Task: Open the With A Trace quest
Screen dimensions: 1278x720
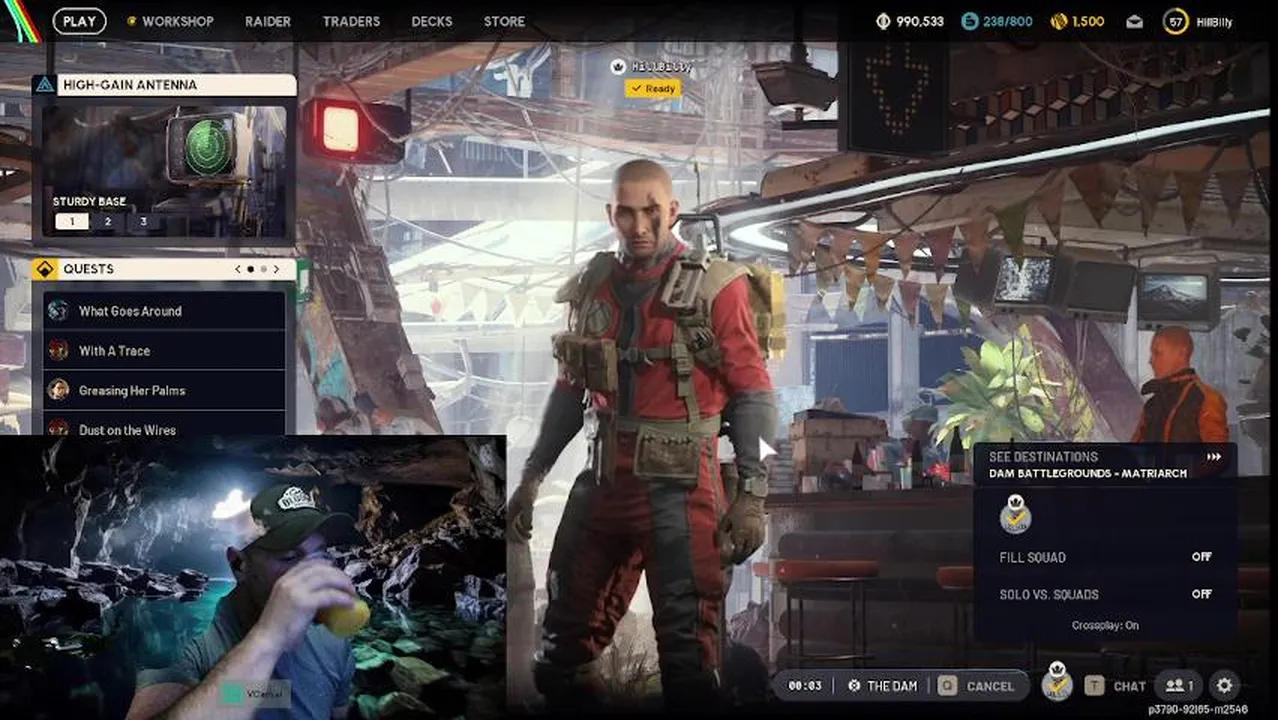Action: point(164,351)
